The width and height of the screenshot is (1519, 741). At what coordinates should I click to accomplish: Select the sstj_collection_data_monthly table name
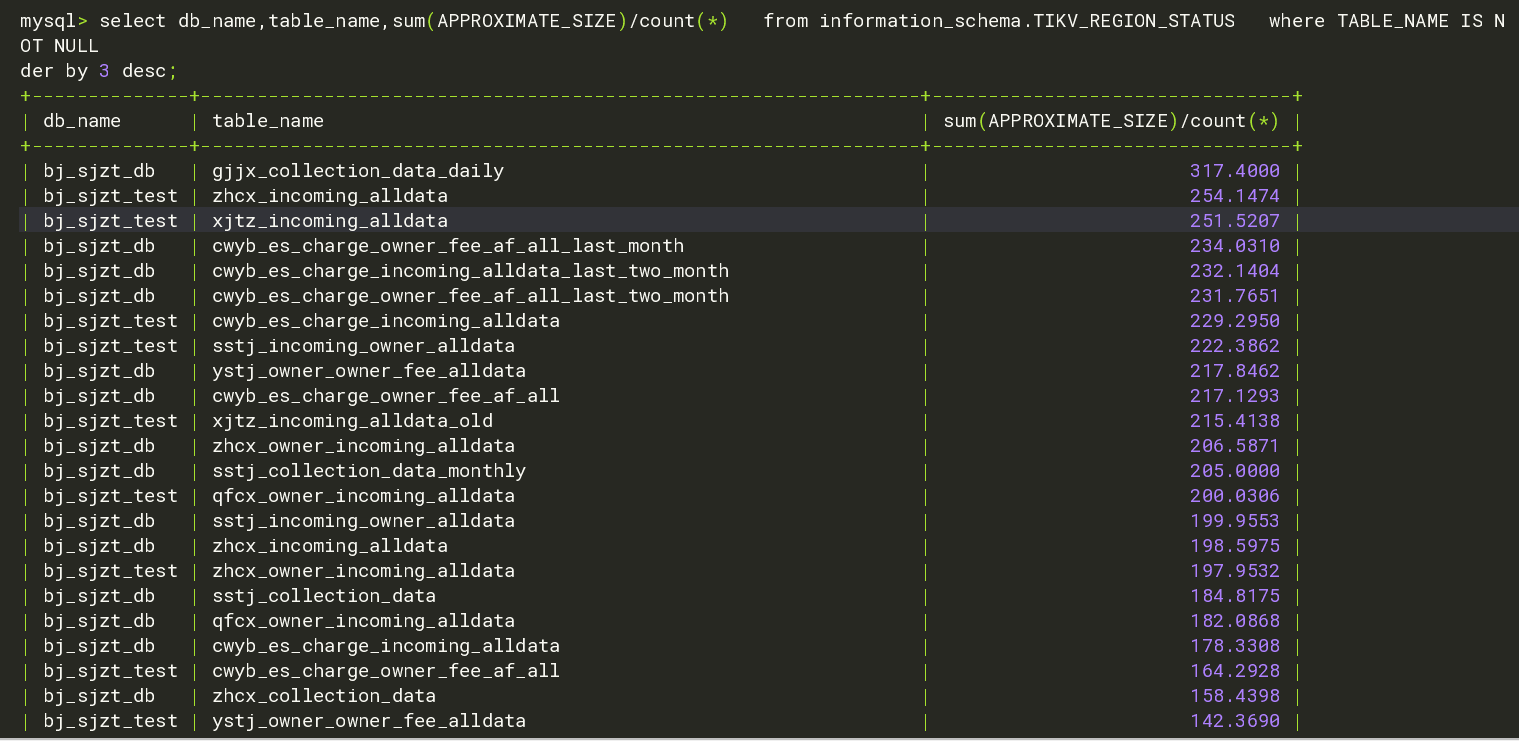(368, 471)
